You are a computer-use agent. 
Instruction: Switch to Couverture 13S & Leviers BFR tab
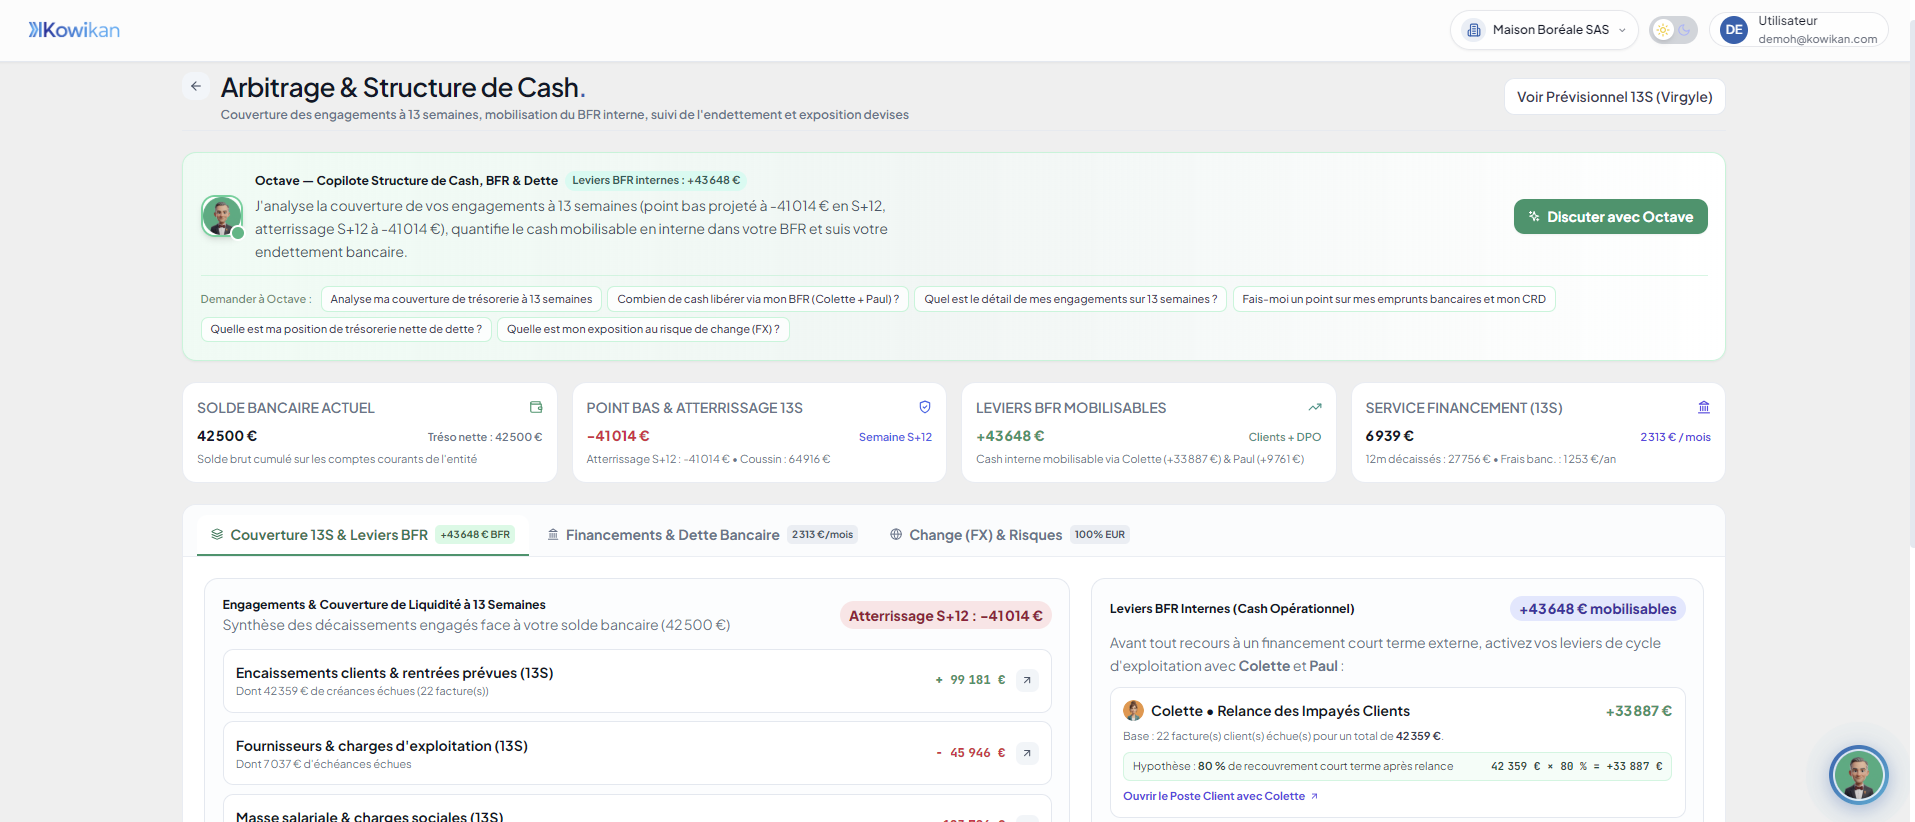(x=363, y=535)
